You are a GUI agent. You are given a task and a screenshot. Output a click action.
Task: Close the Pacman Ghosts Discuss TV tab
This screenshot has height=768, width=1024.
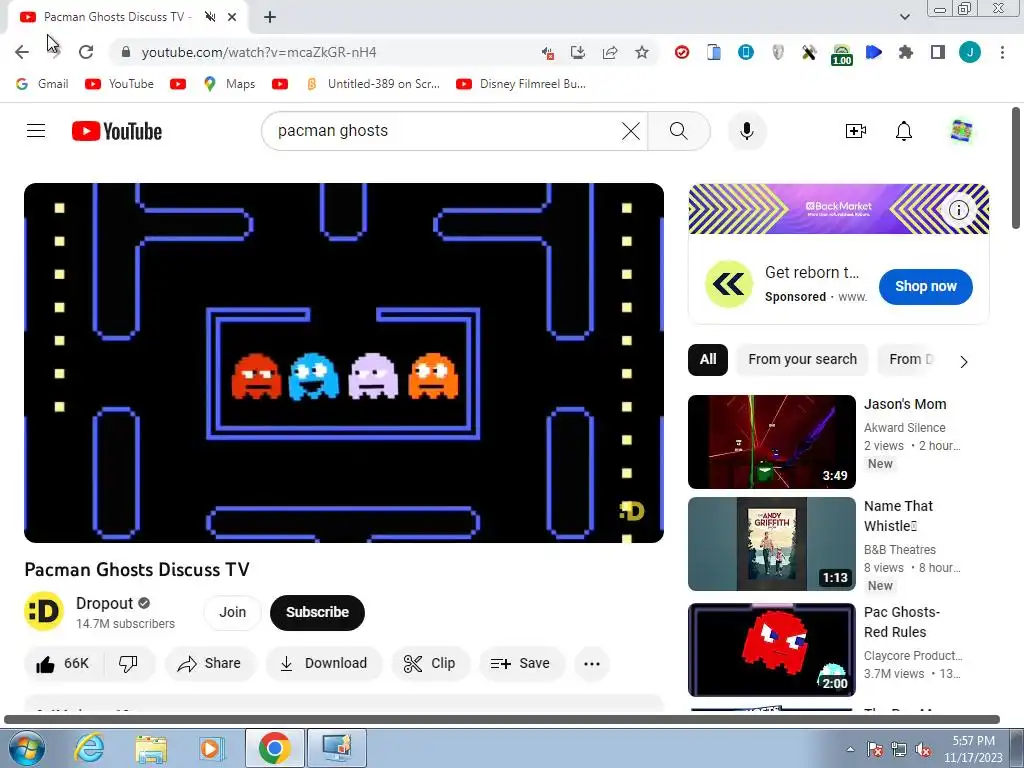232,17
